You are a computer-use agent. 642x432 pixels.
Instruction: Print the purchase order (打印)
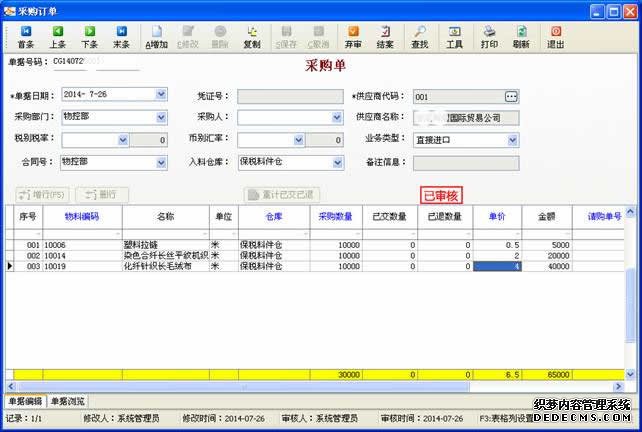(x=489, y=37)
